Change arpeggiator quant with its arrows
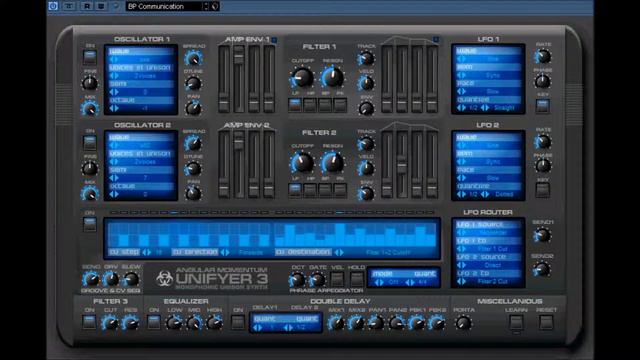The height and width of the screenshot is (360, 640). [x=410, y=282]
